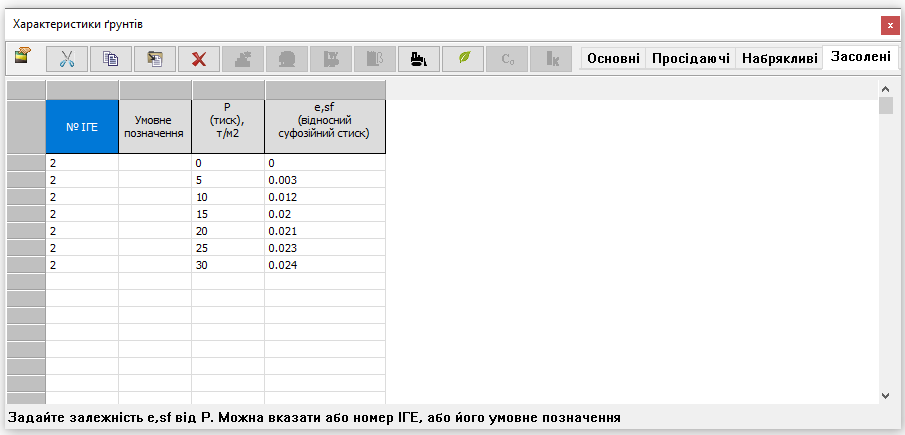905x435 pixels.
Task: Click the scroll down arrow of the table
Action: click(885, 395)
